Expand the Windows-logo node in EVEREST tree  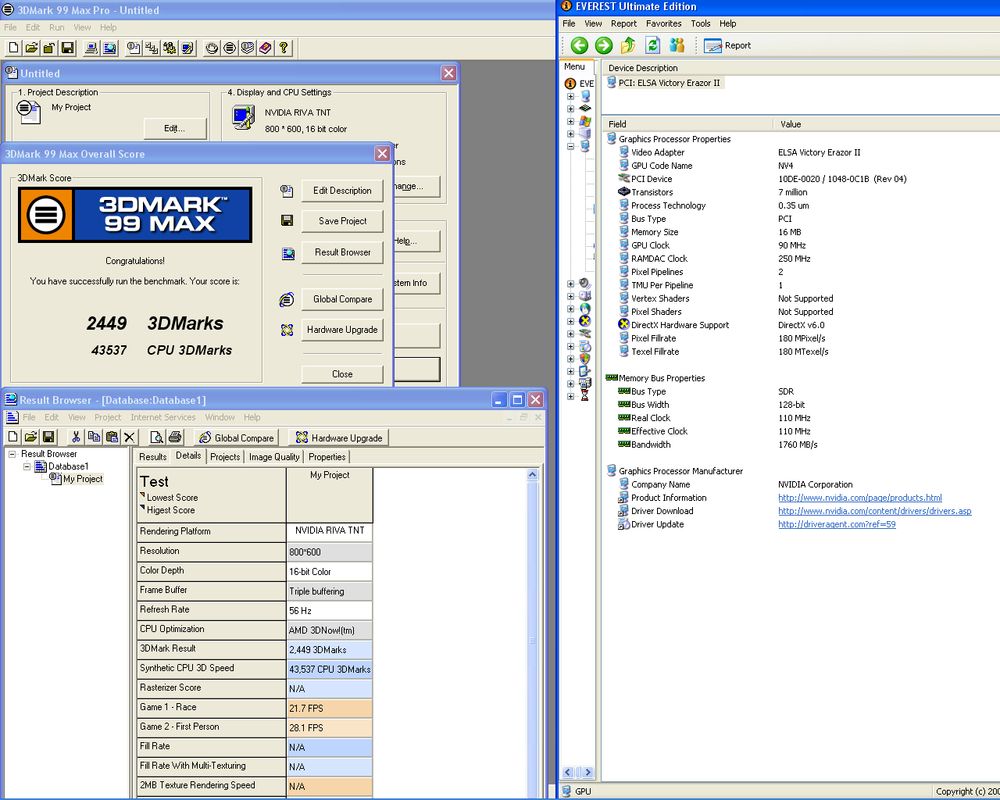tap(571, 121)
